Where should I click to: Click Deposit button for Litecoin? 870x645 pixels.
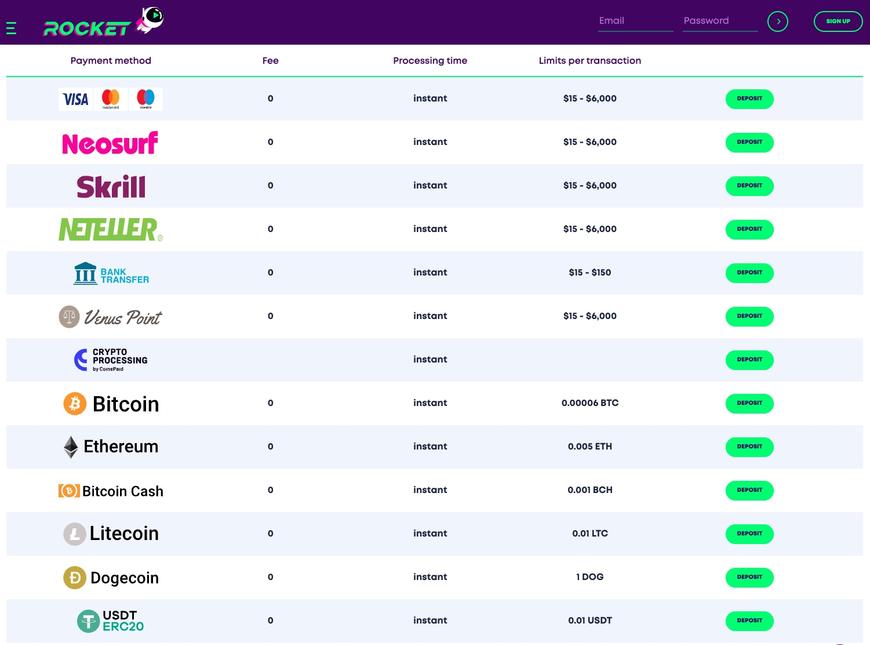tap(749, 534)
